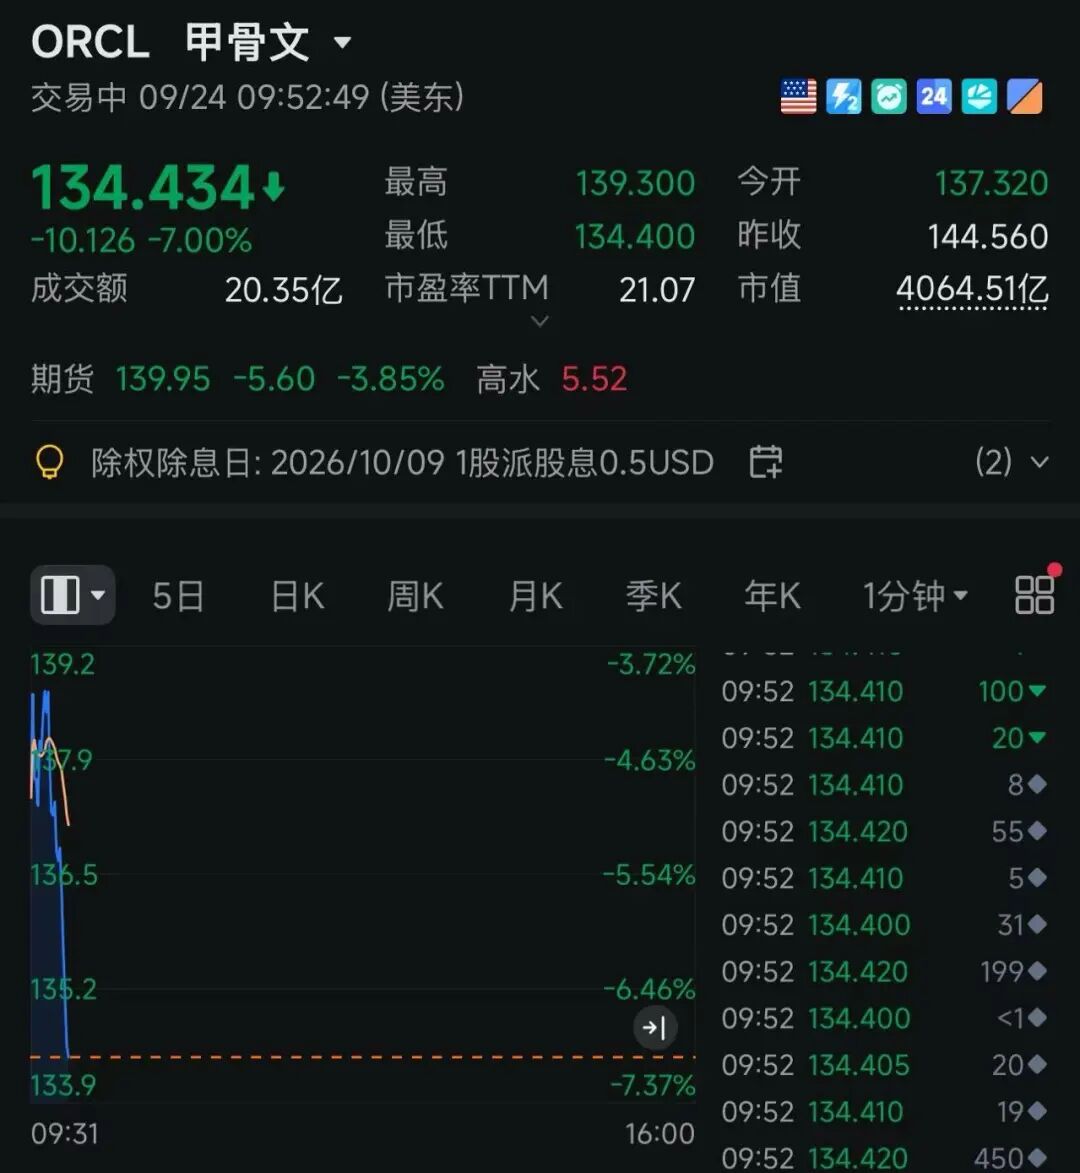Tap the trading status time 09/24 09:52:49
Screen dimensions: 1080x1173
tap(254, 97)
